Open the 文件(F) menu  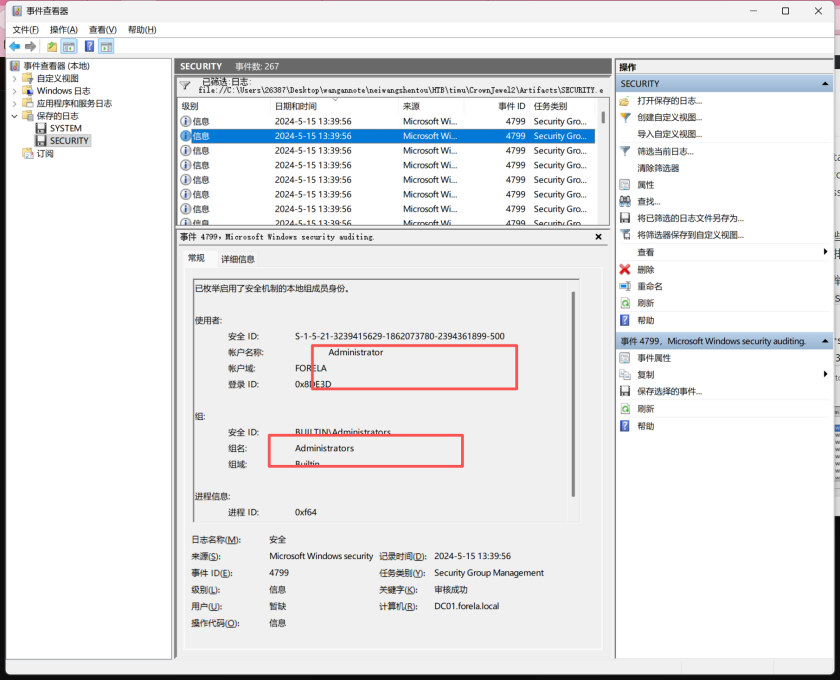(x=26, y=29)
